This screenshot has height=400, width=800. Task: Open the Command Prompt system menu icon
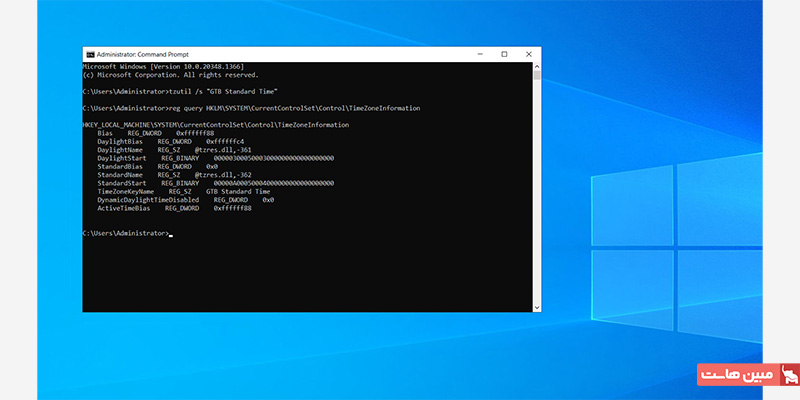[89, 53]
